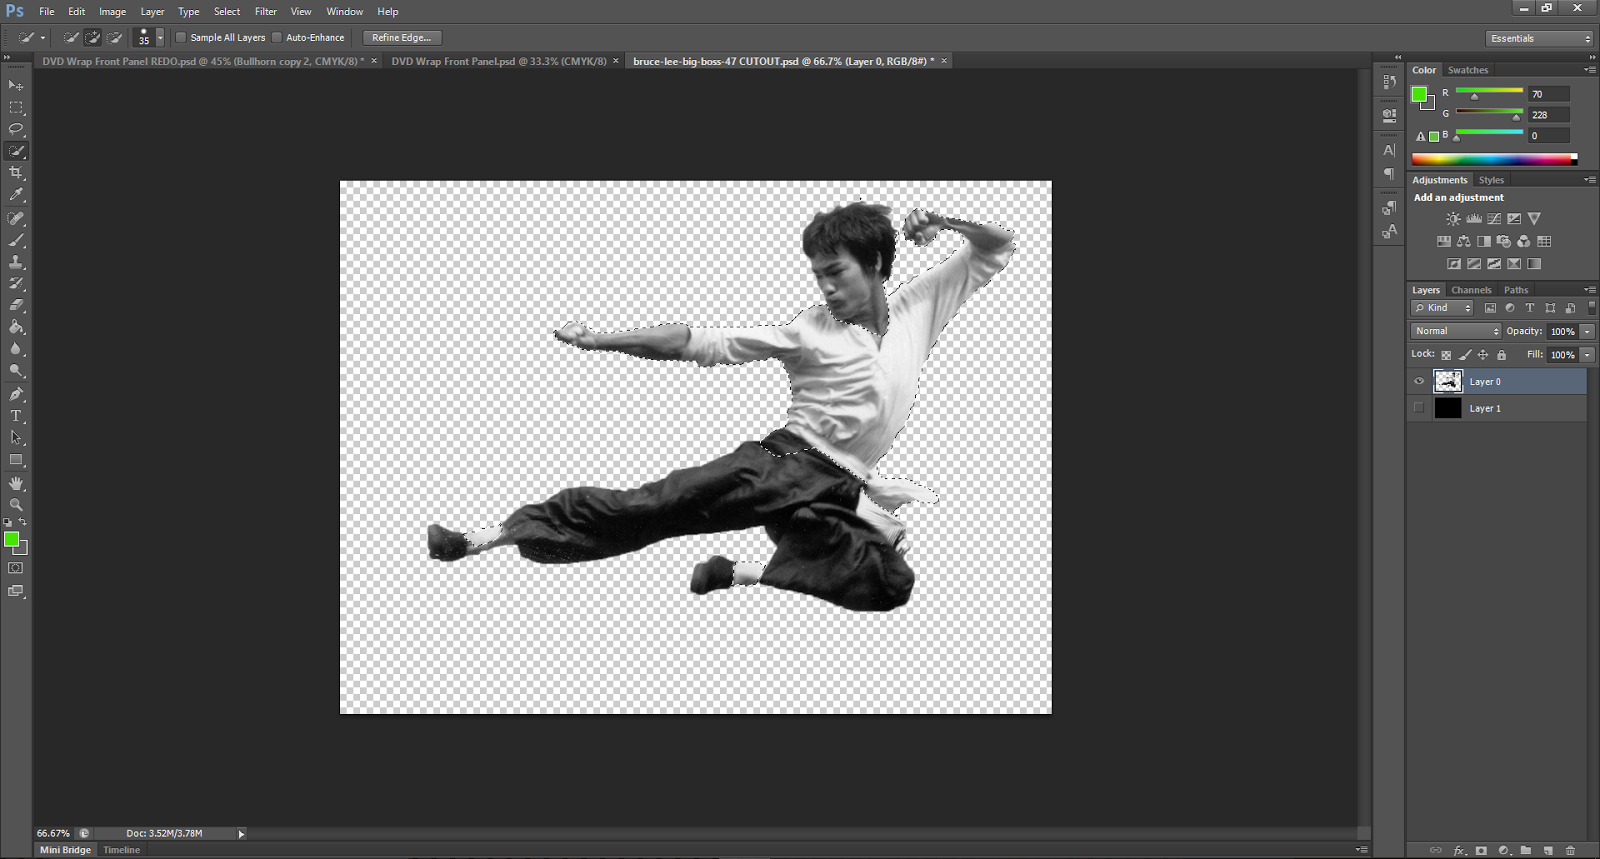Image resolution: width=1600 pixels, height=859 pixels.
Task: Open the Fill slider dropdown arrow
Action: coord(1587,355)
